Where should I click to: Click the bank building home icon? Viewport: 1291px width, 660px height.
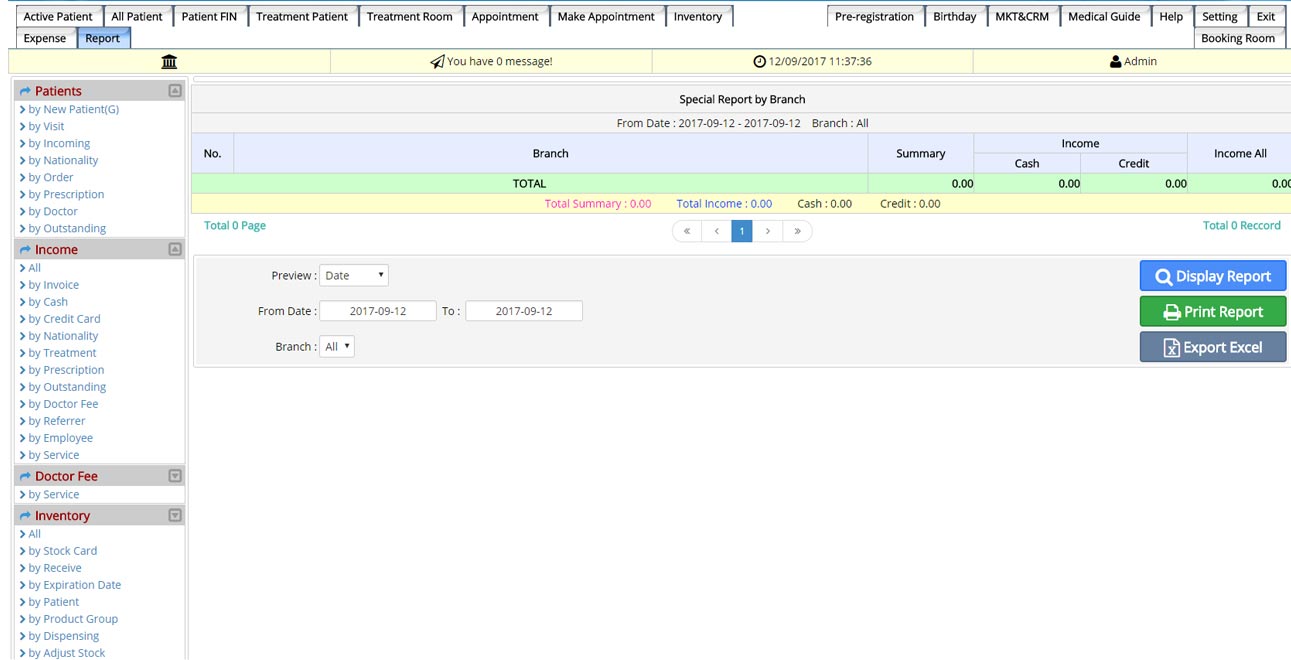169,62
